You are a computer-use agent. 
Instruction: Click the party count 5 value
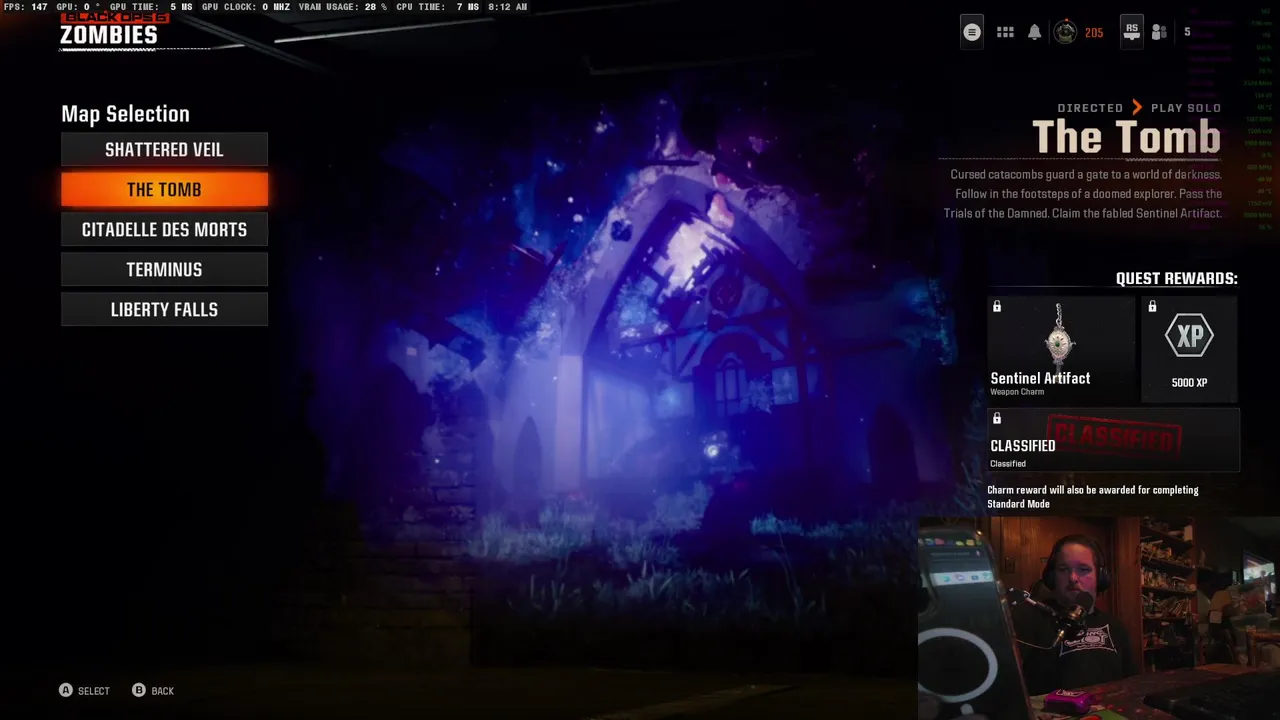[x=1187, y=32]
